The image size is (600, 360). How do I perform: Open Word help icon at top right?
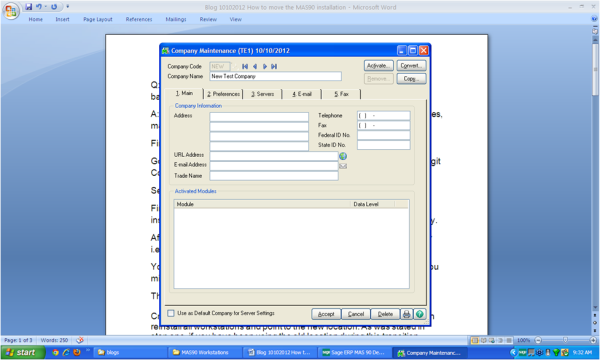click(x=595, y=19)
